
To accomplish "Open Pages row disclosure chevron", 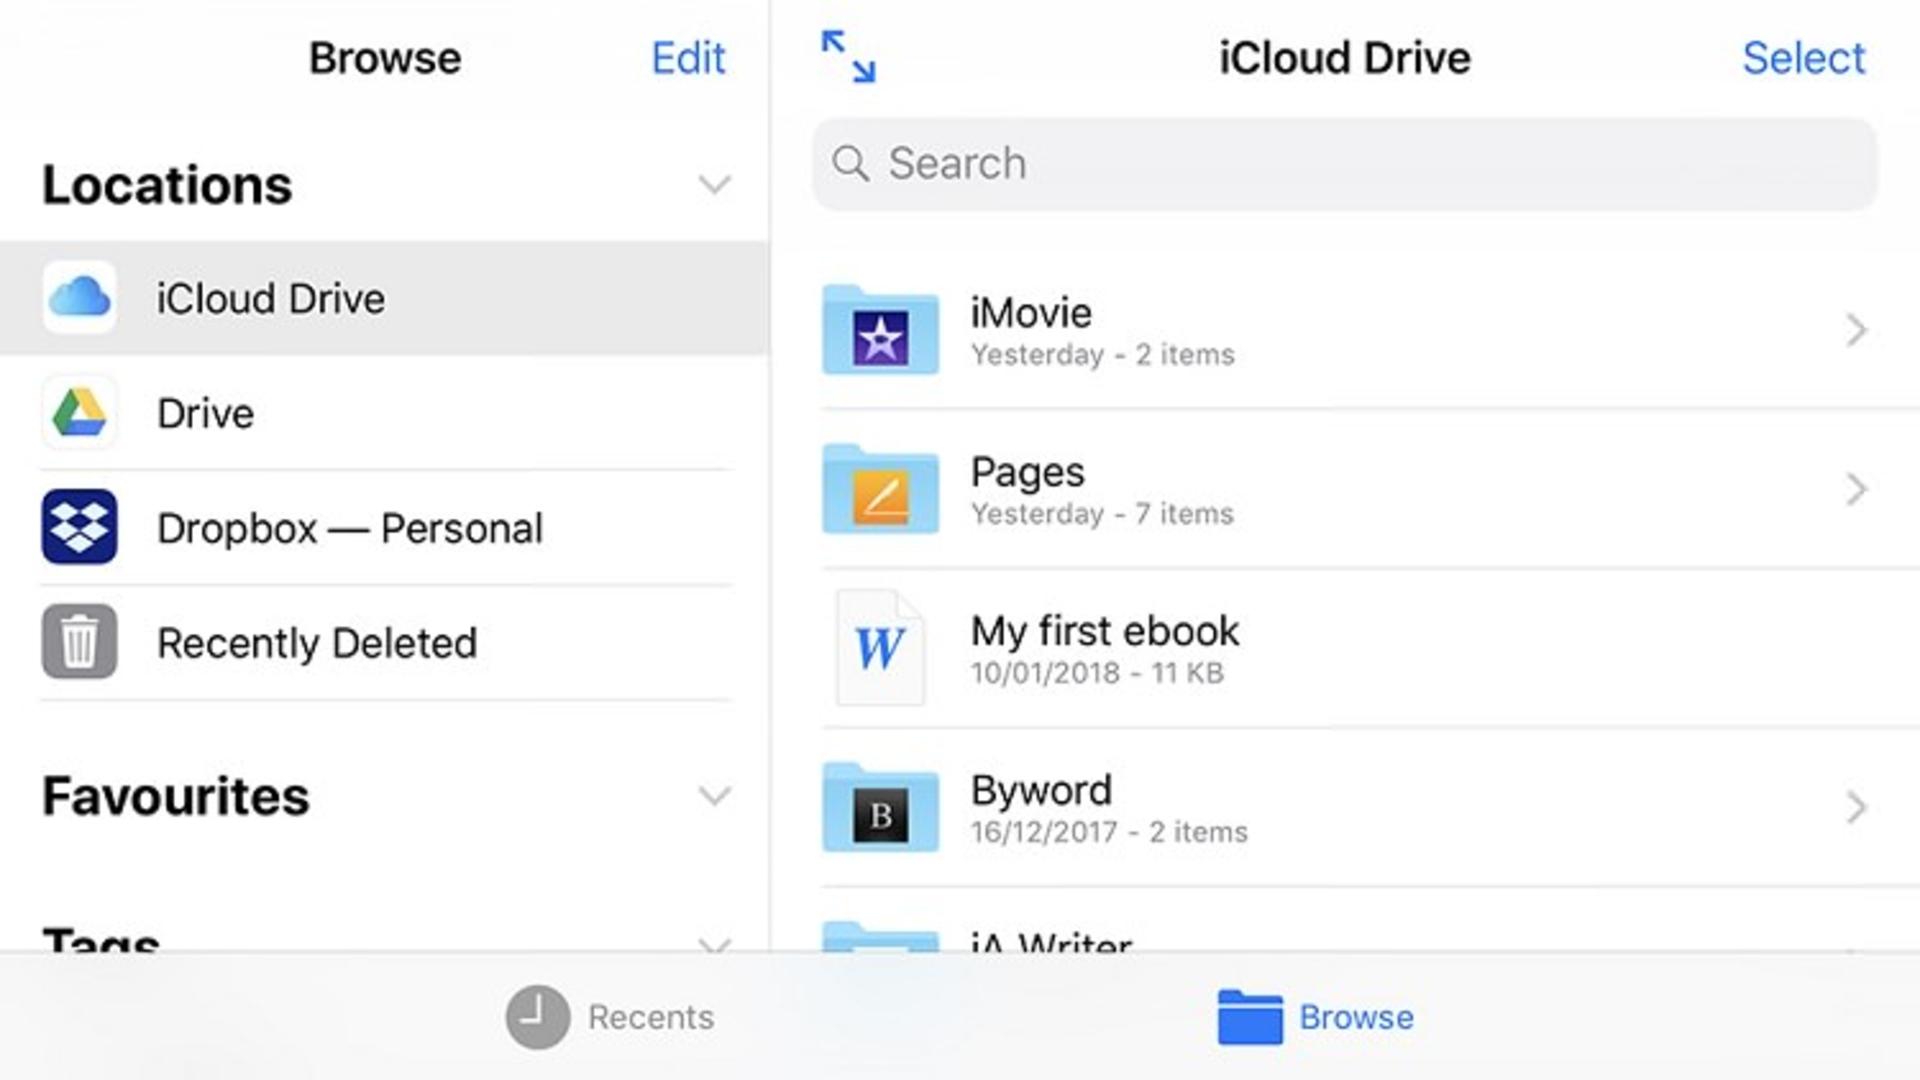I will 1857,489.
